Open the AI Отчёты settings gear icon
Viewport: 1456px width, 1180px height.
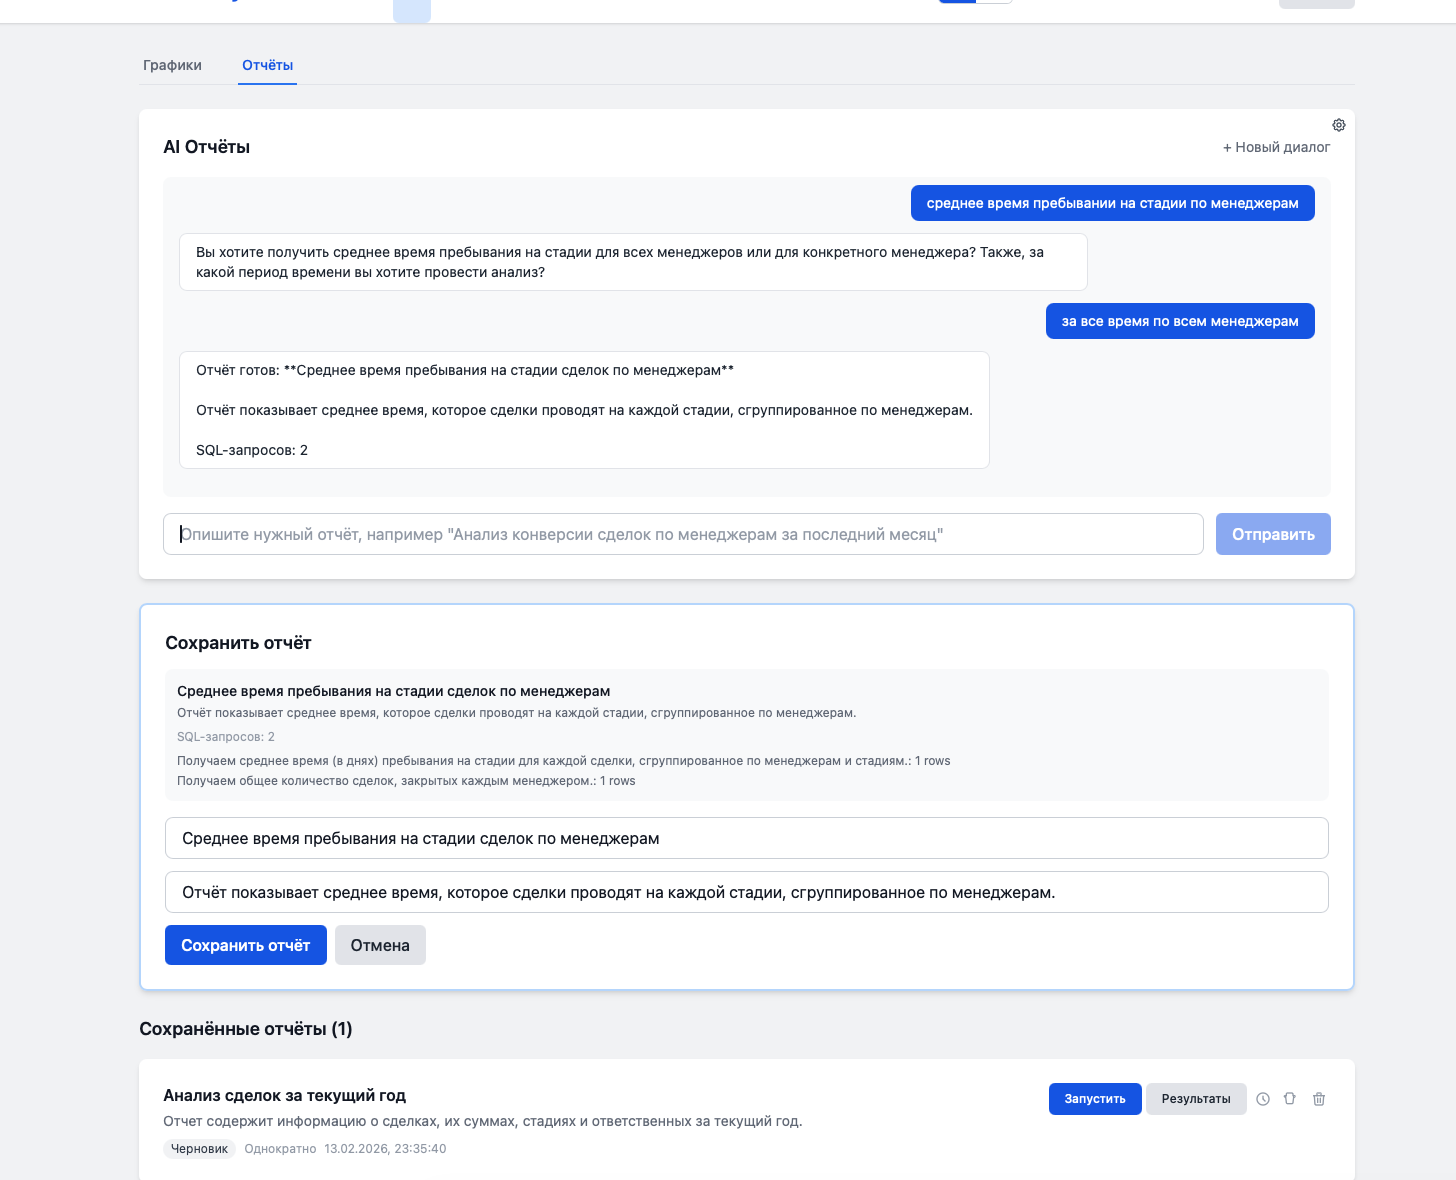(1338, 124)
